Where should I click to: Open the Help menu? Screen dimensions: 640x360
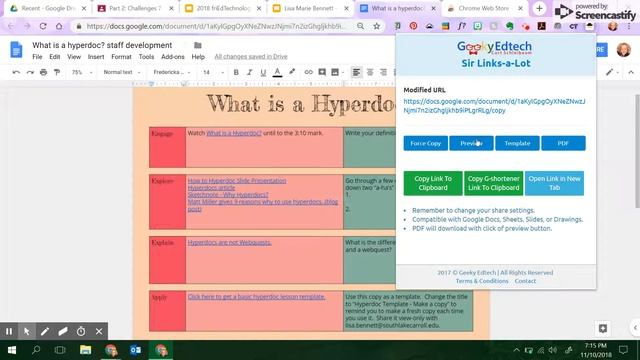click(x=198, y=57)
